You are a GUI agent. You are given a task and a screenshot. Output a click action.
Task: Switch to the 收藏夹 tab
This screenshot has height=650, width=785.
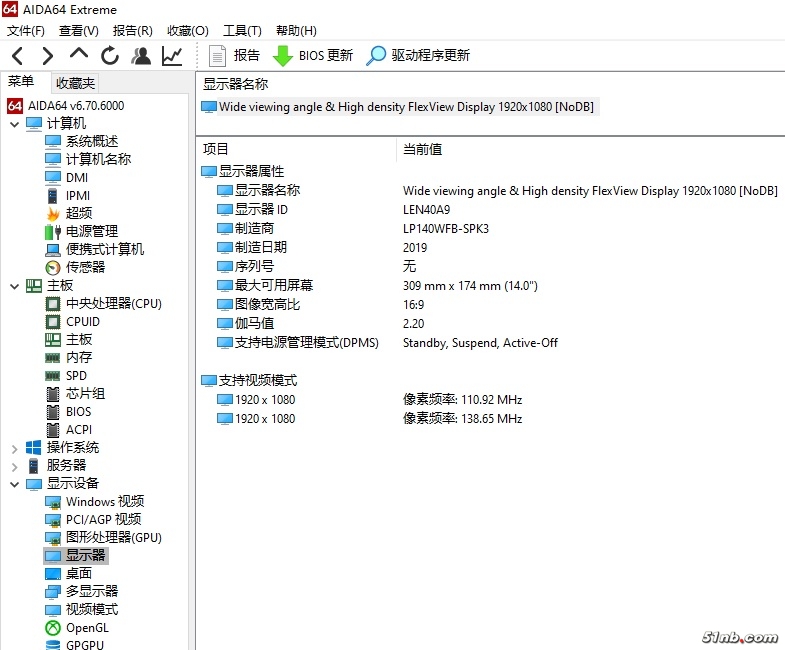(76, 83)
